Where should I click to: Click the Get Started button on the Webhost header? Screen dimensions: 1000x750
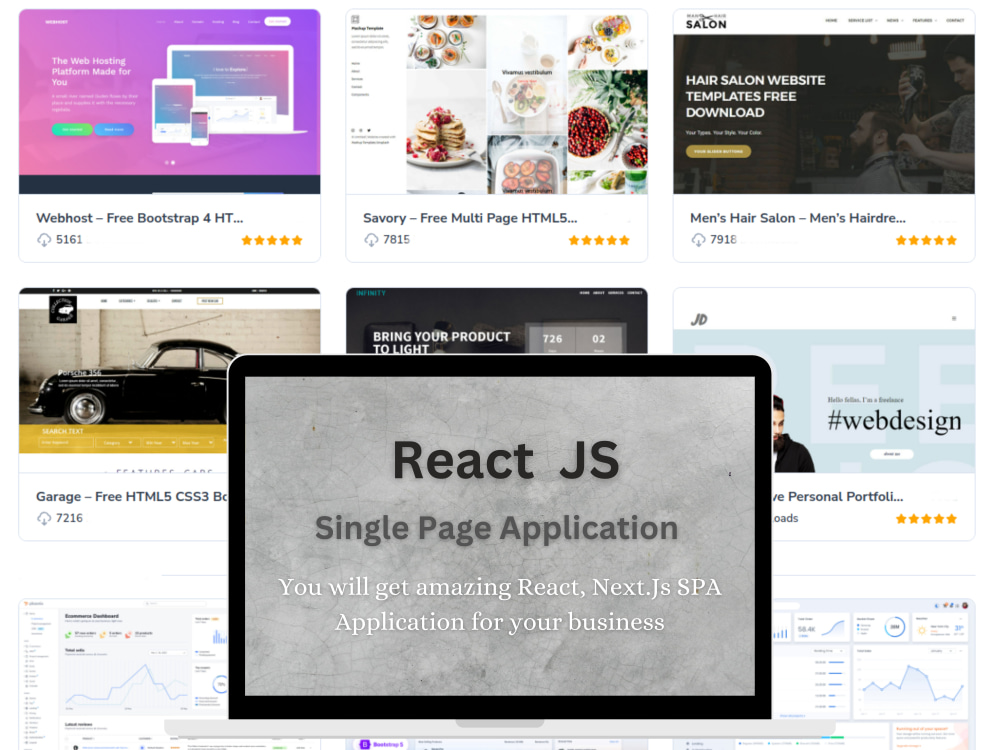coord(277,22)
